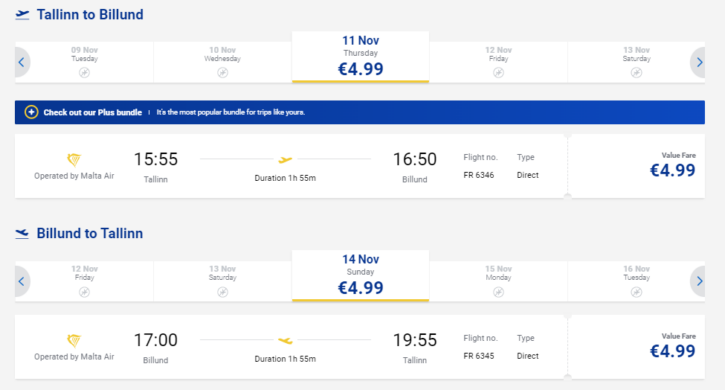Viewport: 725px width, 390px height.
Task: Select the 11 Nov Thursday outbound date tab
Action: (361, 57)
